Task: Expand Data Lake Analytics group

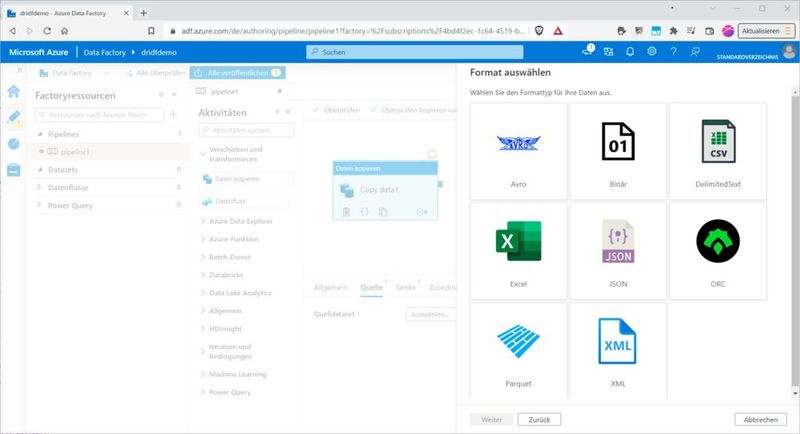Action: [203, 293]
